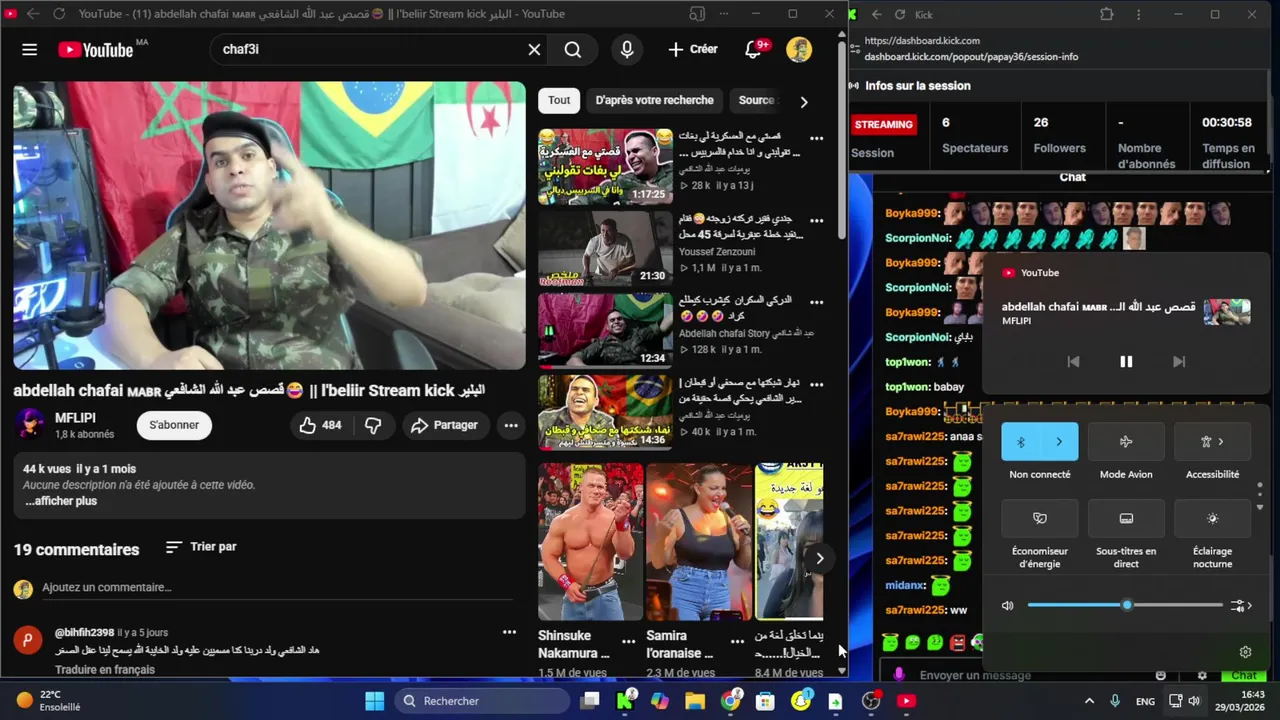Open the 12:34 Abdellah chafai Story thumbnail
This screenshot has height=720, width=1280.
pos(605,332)
